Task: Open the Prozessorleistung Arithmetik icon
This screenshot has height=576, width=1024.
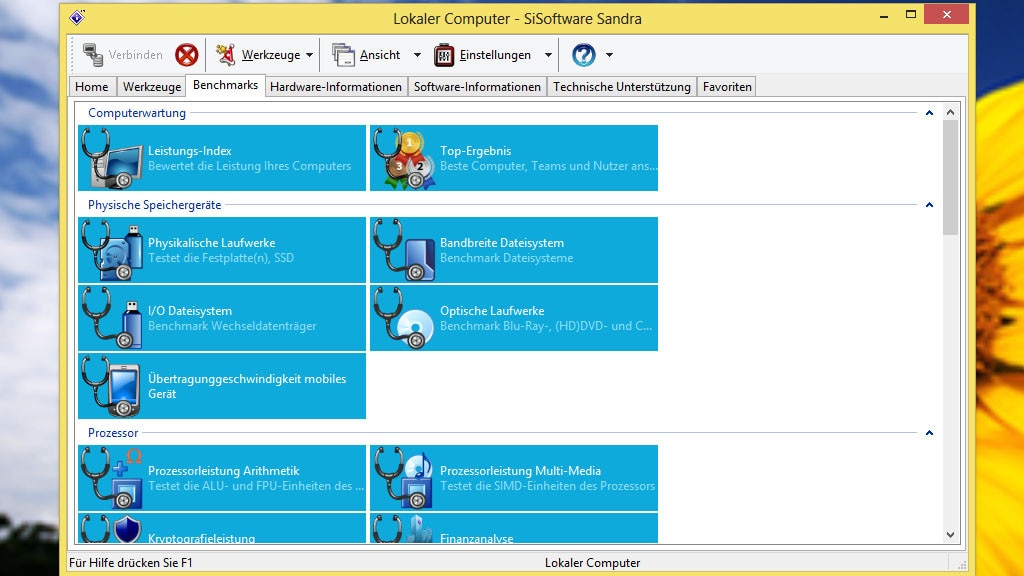Action: point(112,478)
